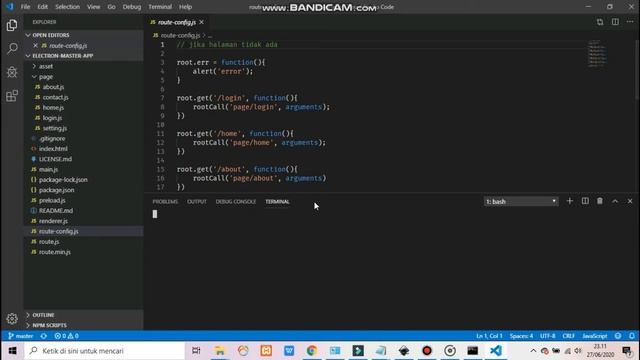This screenshot has height=360, width=640.
Task: Close route-config.js in Open Editors
Action: coord(36,46)
